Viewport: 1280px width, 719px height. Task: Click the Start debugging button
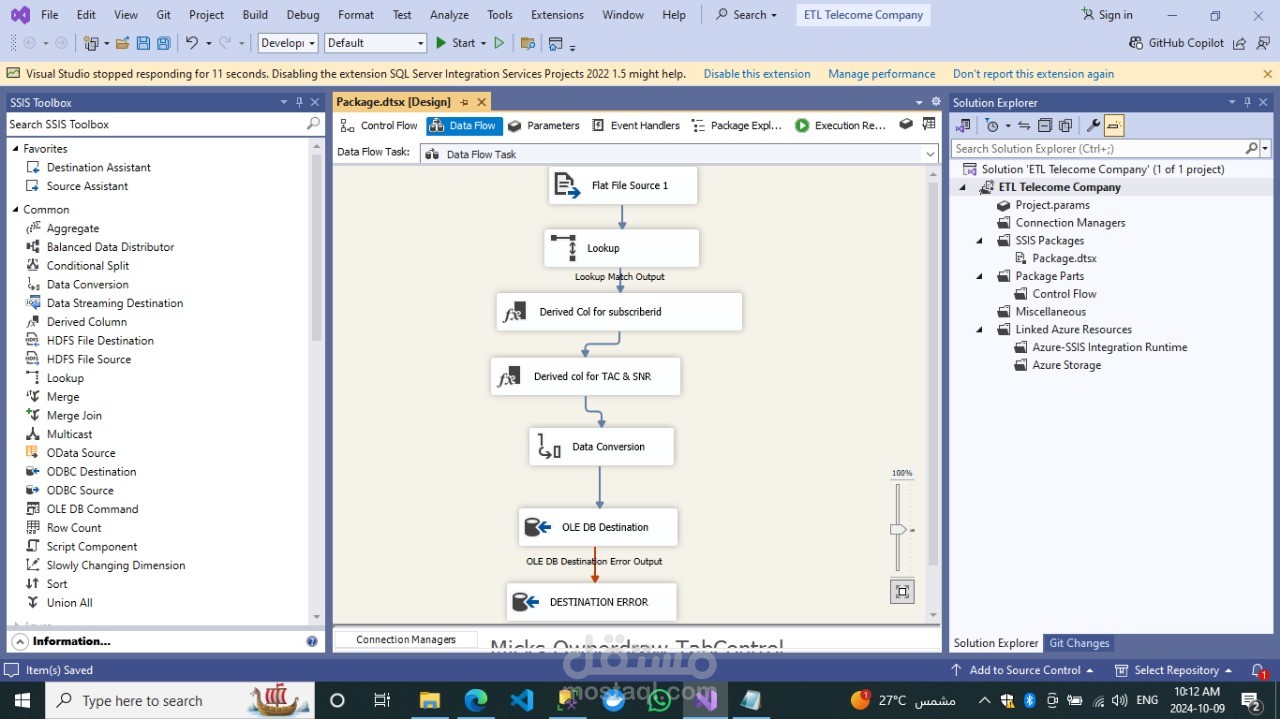(454, 43)
